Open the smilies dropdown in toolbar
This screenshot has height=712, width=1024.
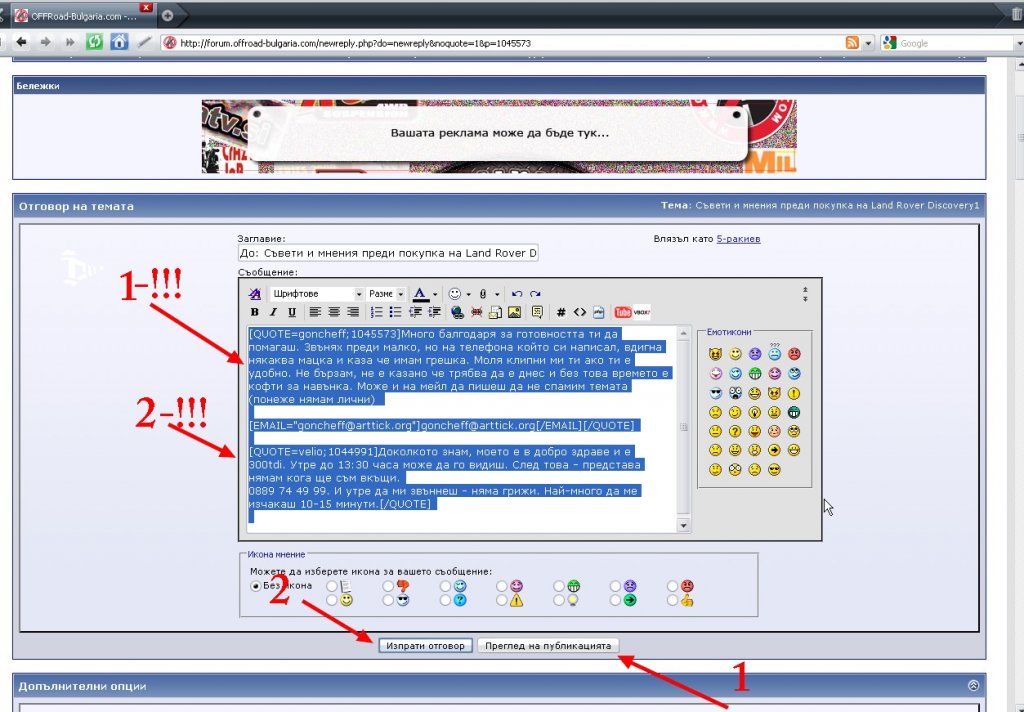coord(468,294)
